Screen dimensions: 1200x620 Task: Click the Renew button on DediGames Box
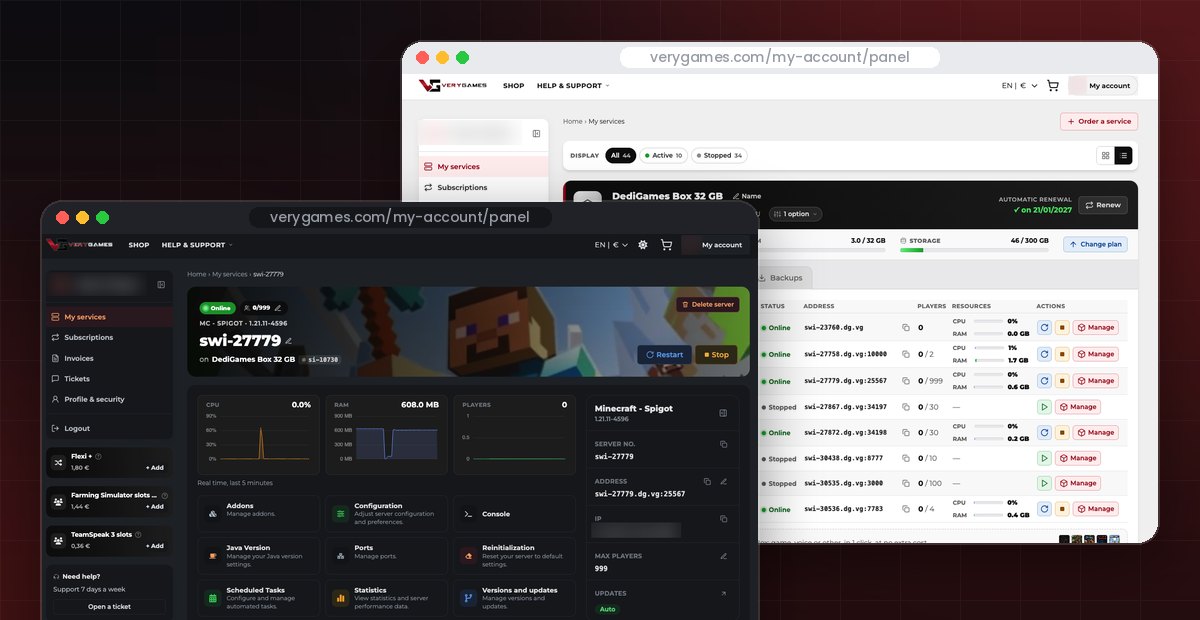coord(1102,205)
